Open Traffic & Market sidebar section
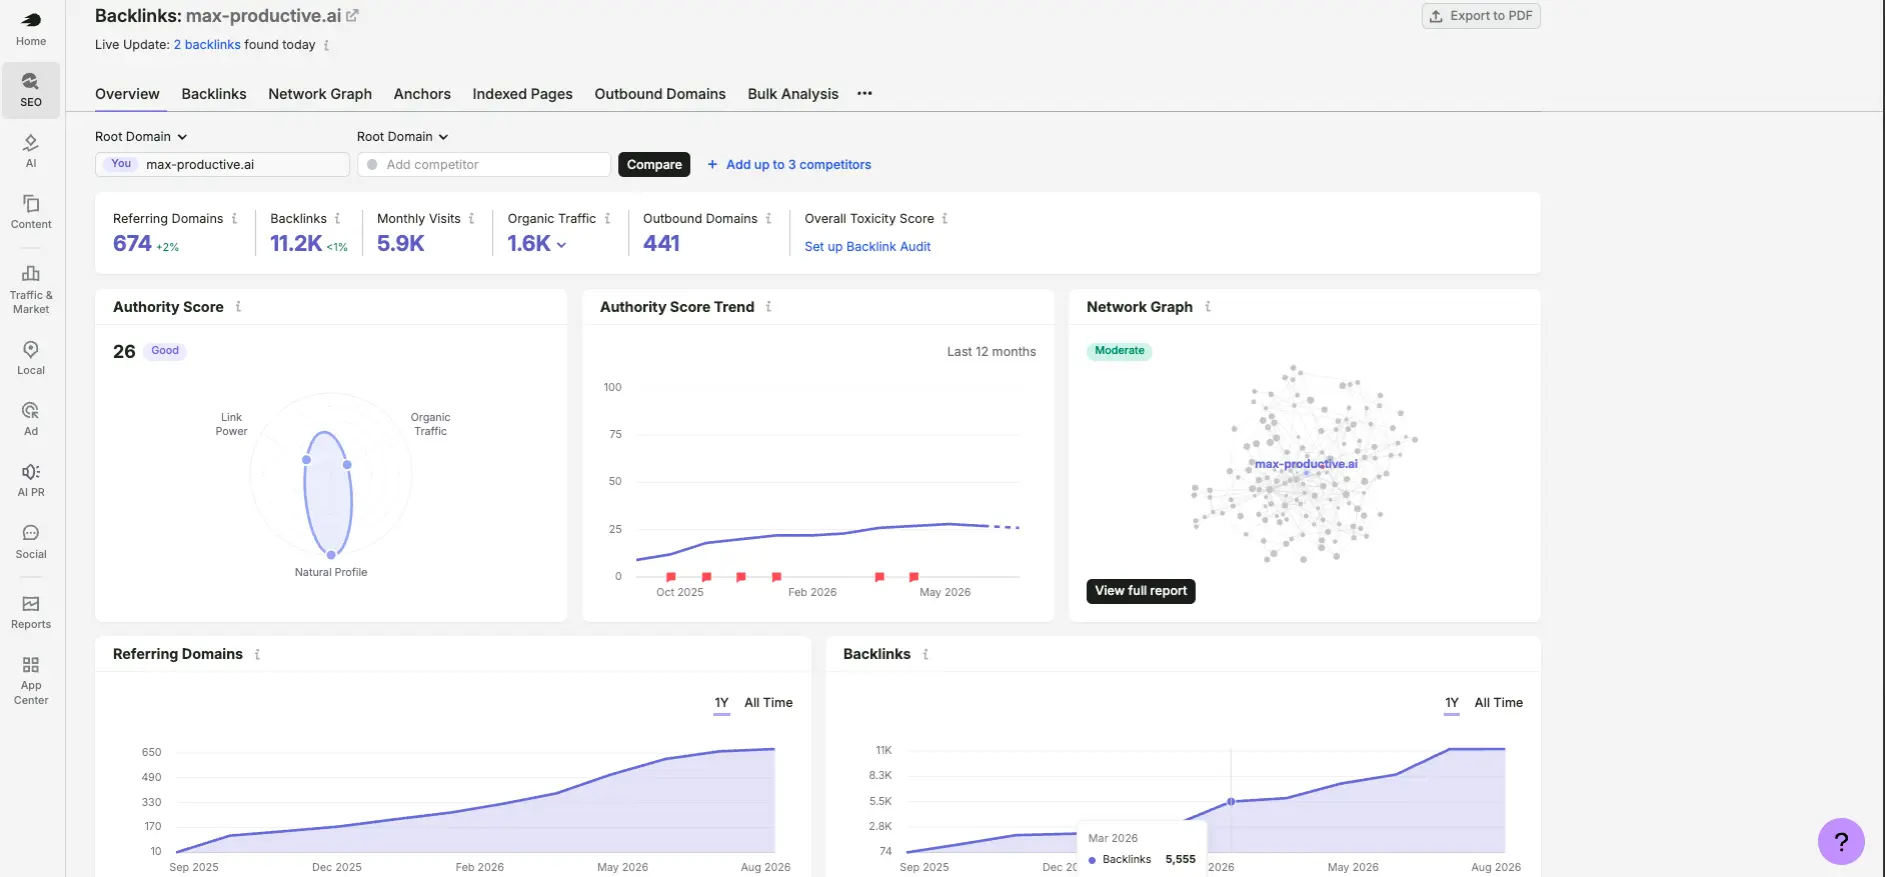The height and width of the screenshot is (877, 1885). (31, 289)
